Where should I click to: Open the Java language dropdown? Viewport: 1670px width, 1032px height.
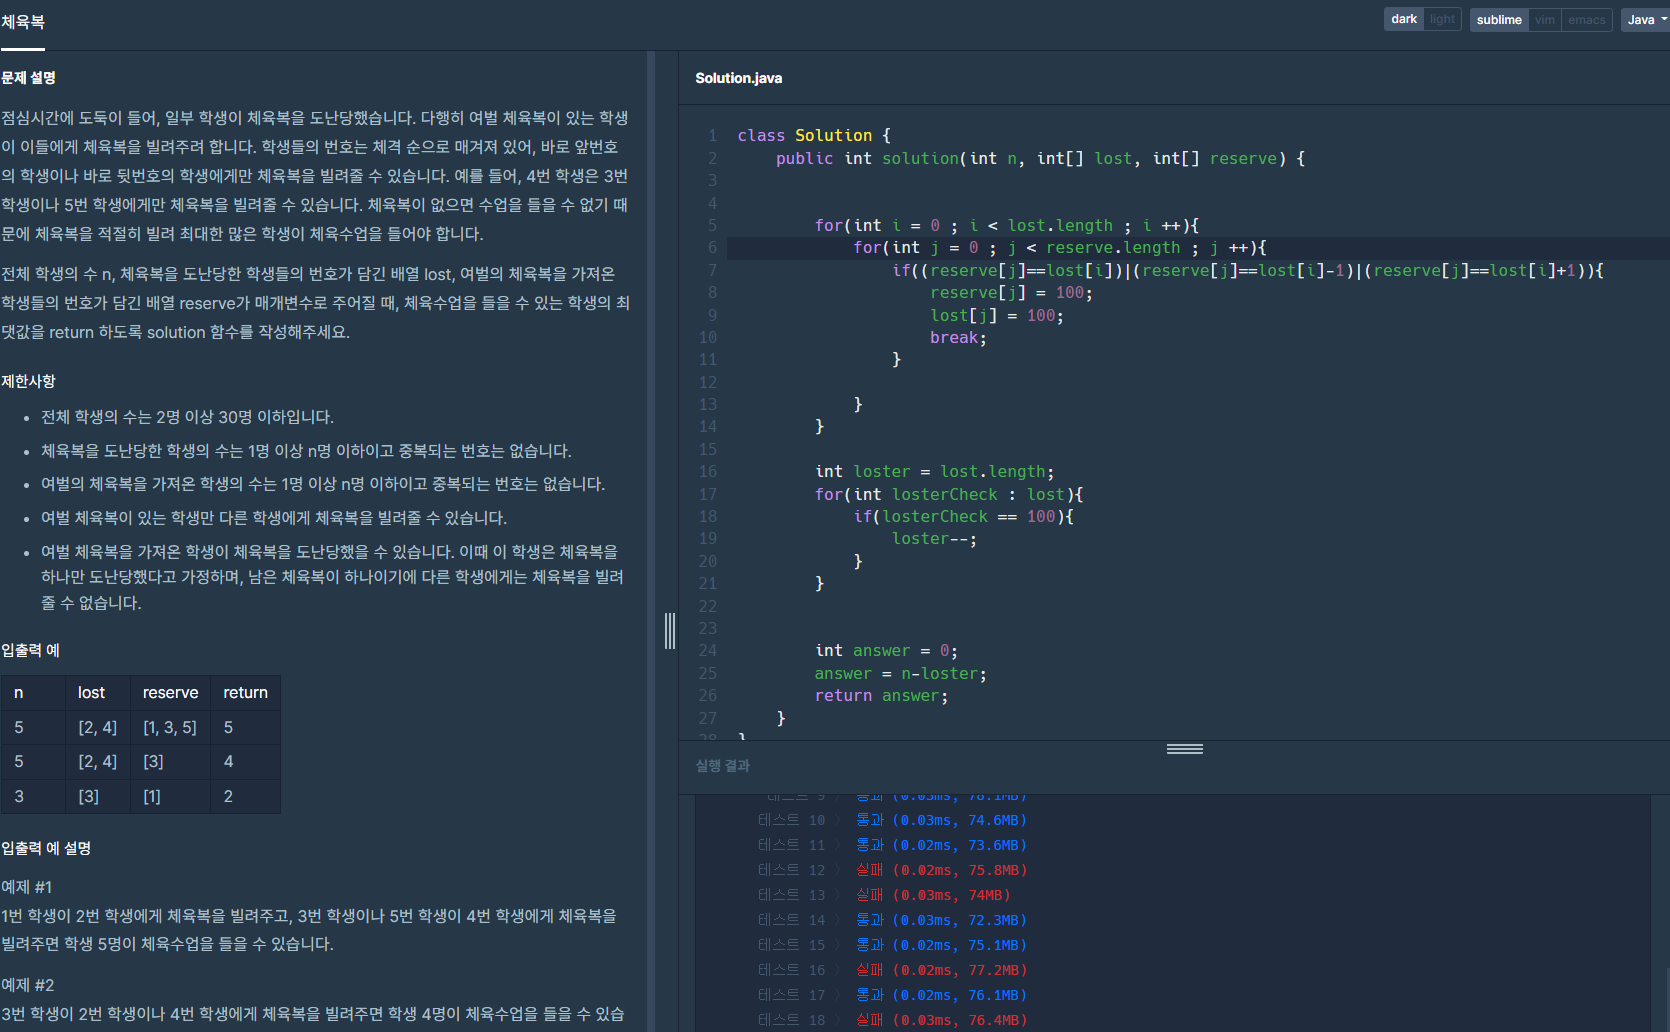coord(1645,20)
